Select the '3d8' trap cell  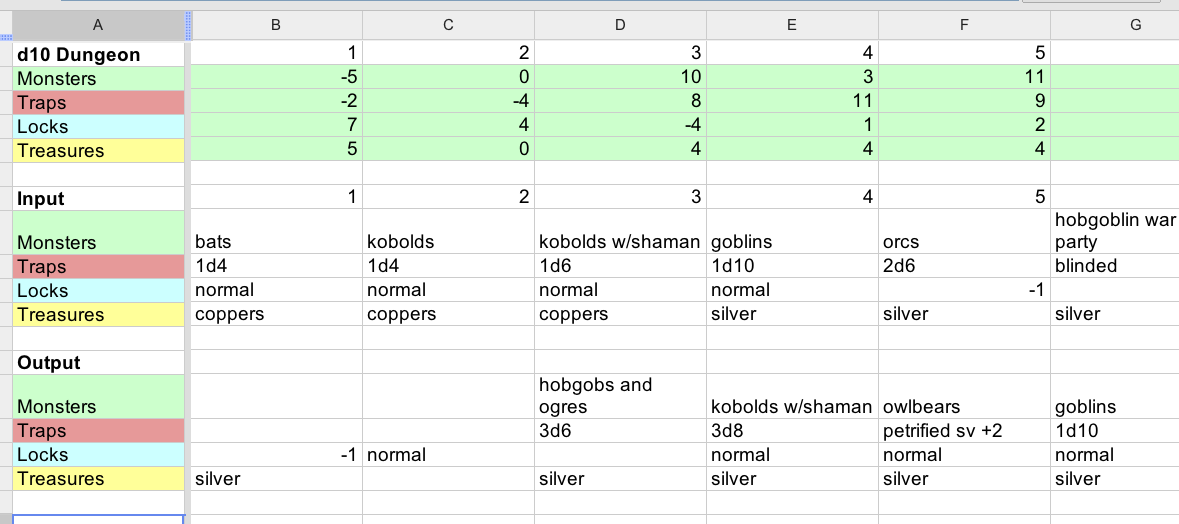[x=792, y=431]
